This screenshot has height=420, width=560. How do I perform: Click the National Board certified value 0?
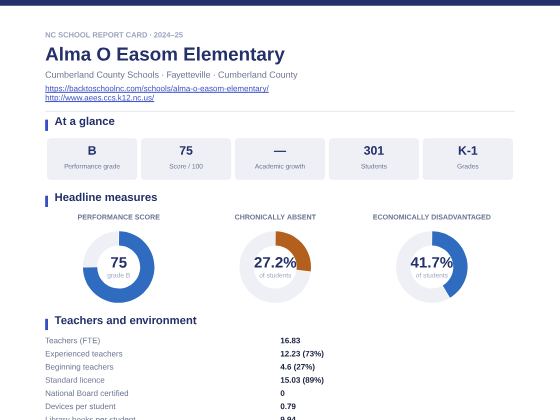282,393
